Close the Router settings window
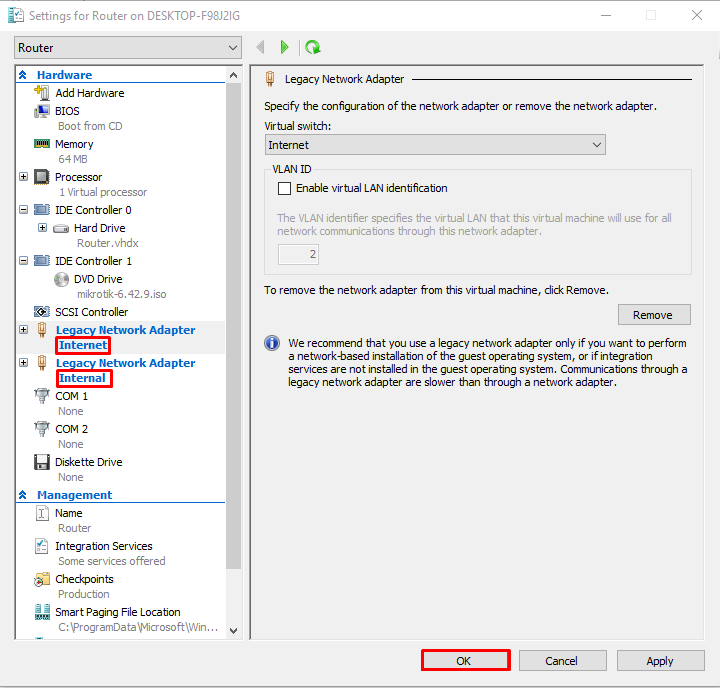 pyautogui.click(x=697, y=15)
